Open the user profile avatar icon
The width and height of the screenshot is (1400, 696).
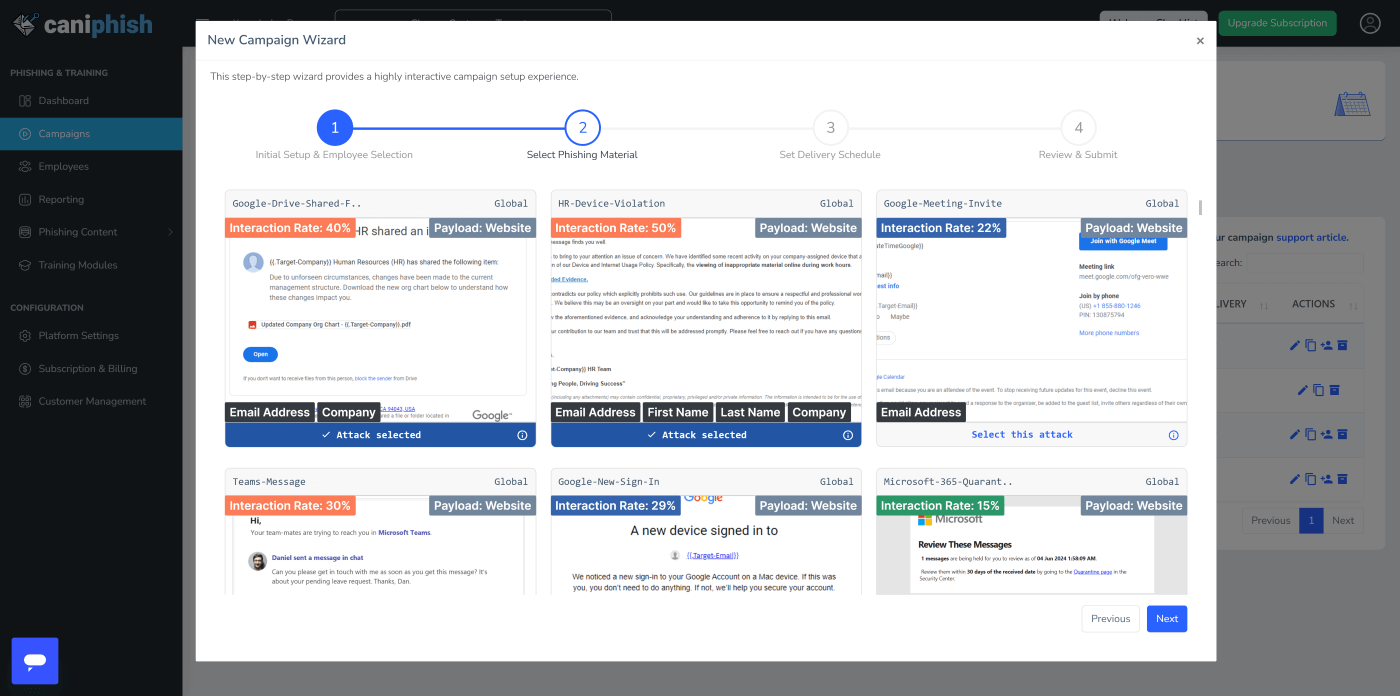(1370, 23)
